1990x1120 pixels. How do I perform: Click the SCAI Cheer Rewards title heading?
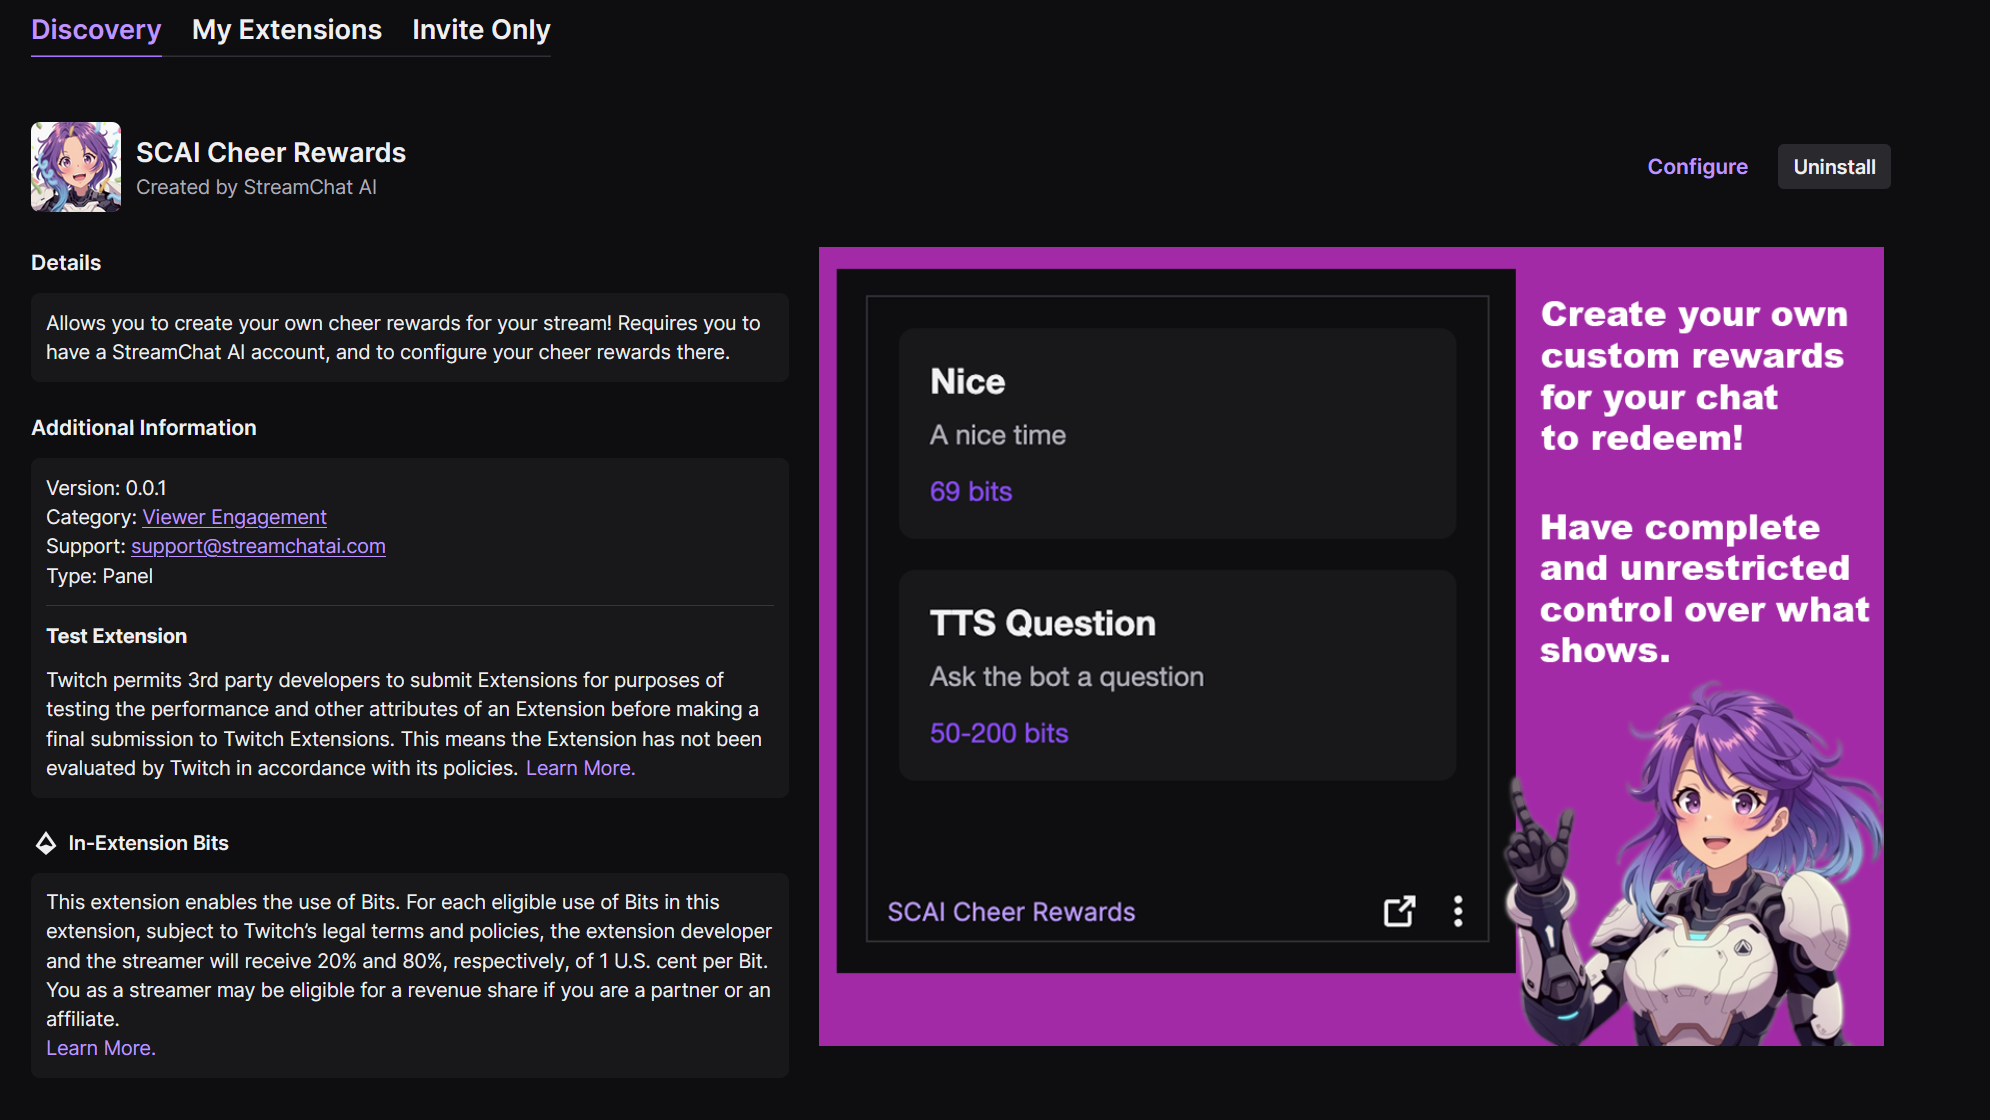pyautogui.click(x=271, y=152)
